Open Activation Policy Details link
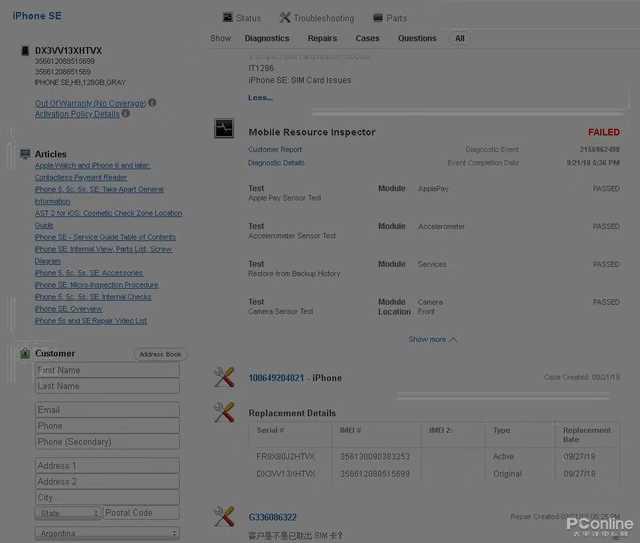 tap(77, 114)
